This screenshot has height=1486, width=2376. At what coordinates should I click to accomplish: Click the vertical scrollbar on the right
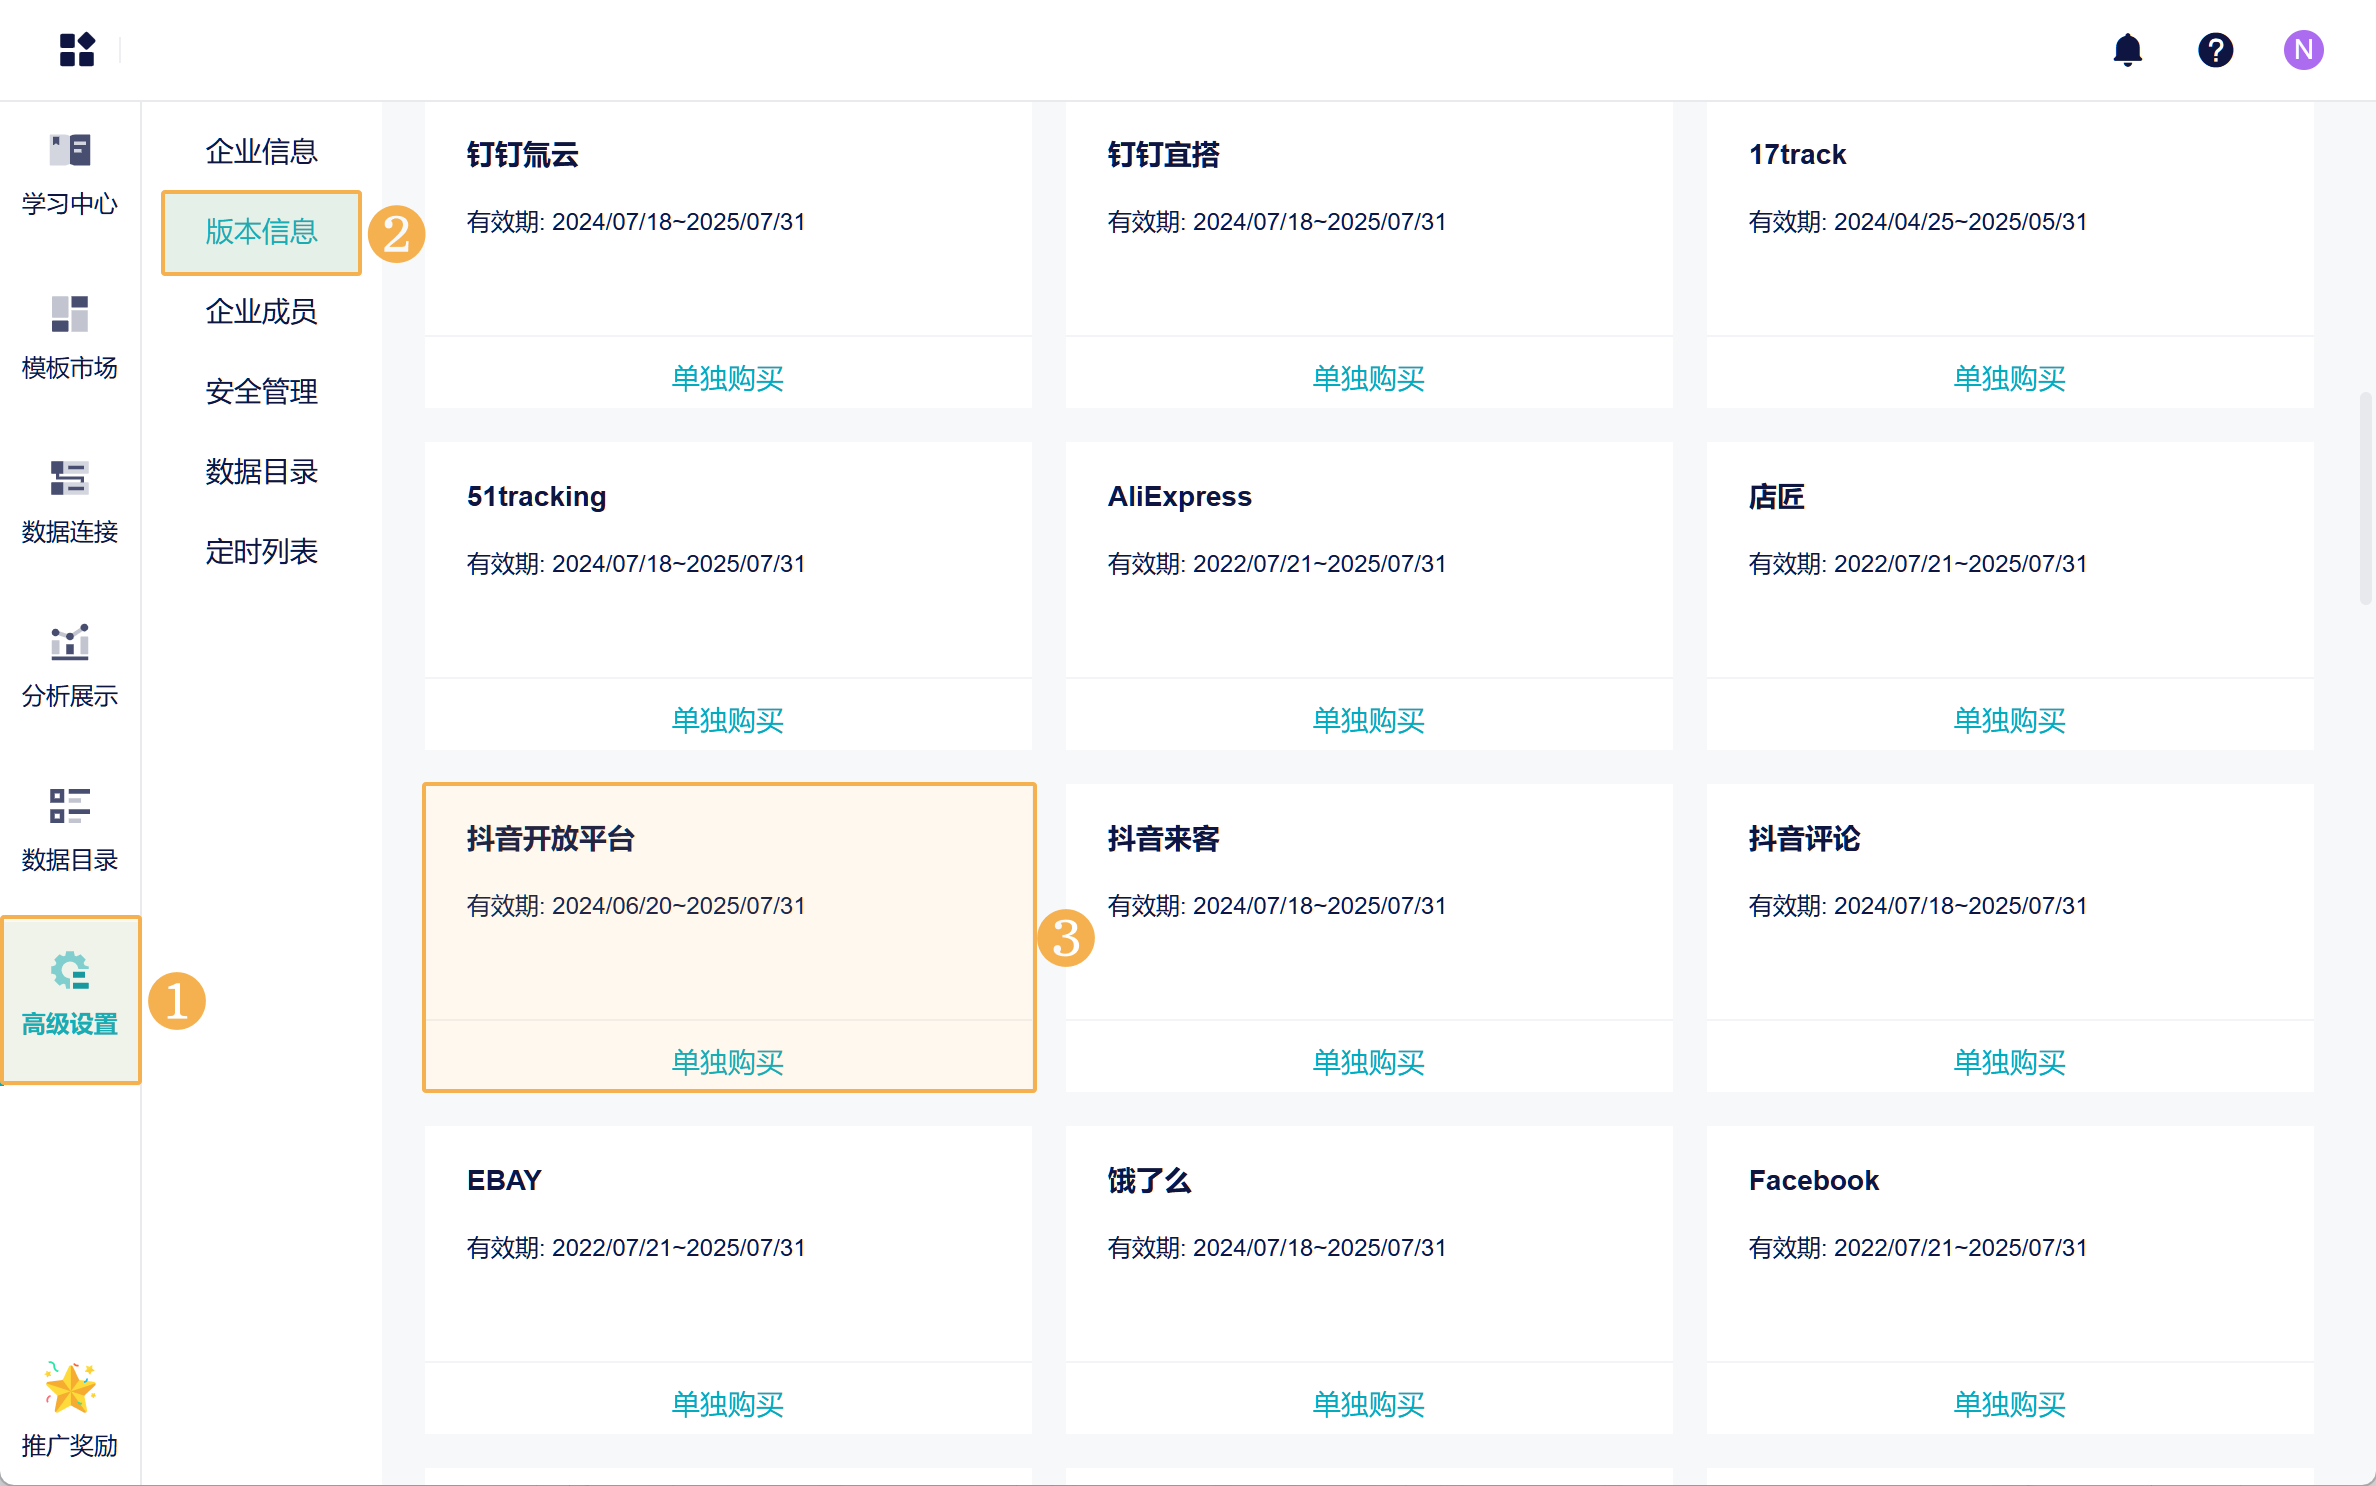2365,500
